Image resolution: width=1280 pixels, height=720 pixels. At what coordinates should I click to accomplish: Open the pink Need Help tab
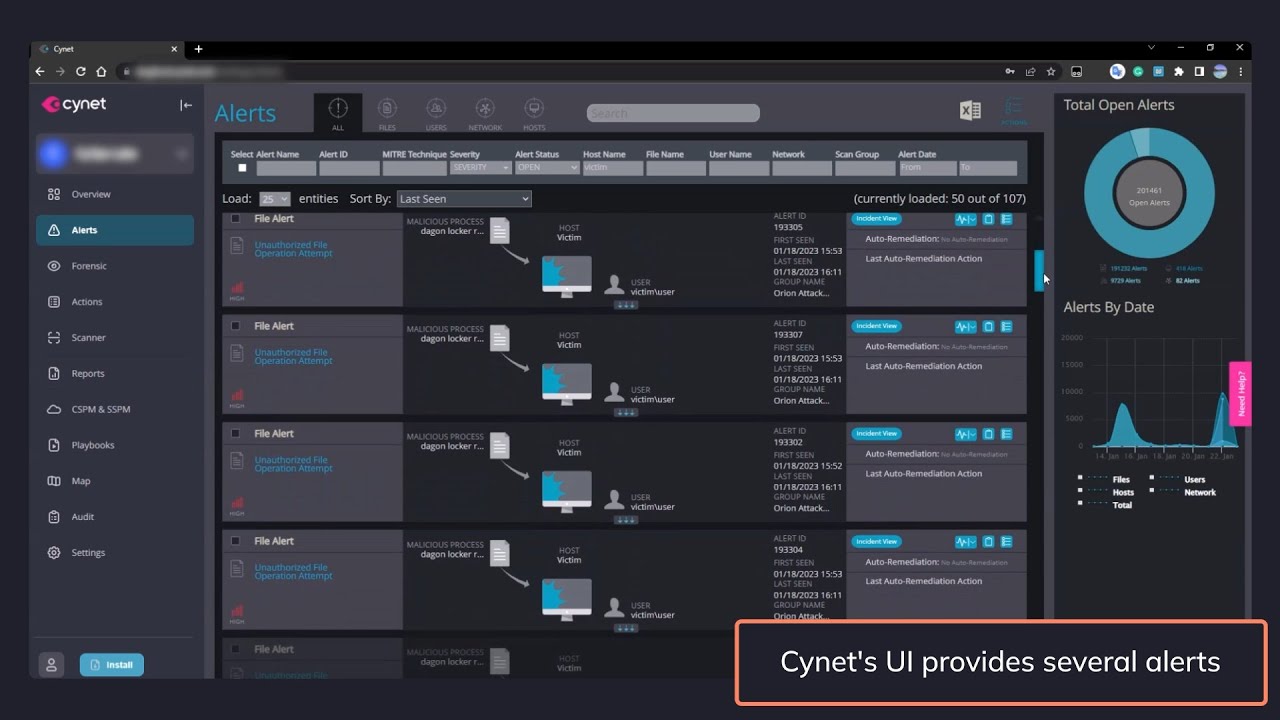1240,393
